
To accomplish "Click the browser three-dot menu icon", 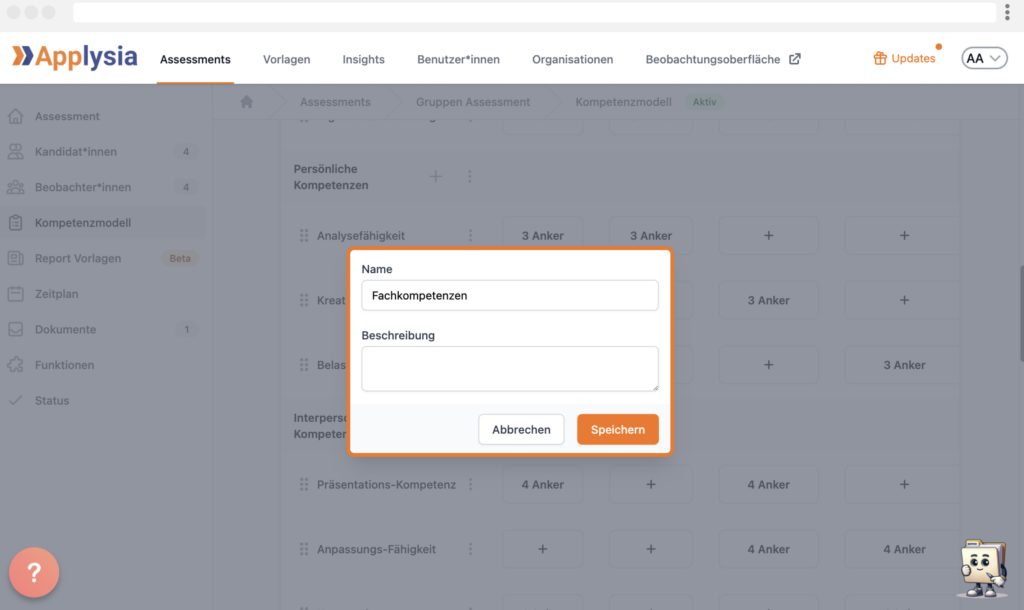I will pyautogui.click(x=1006, y=12).
